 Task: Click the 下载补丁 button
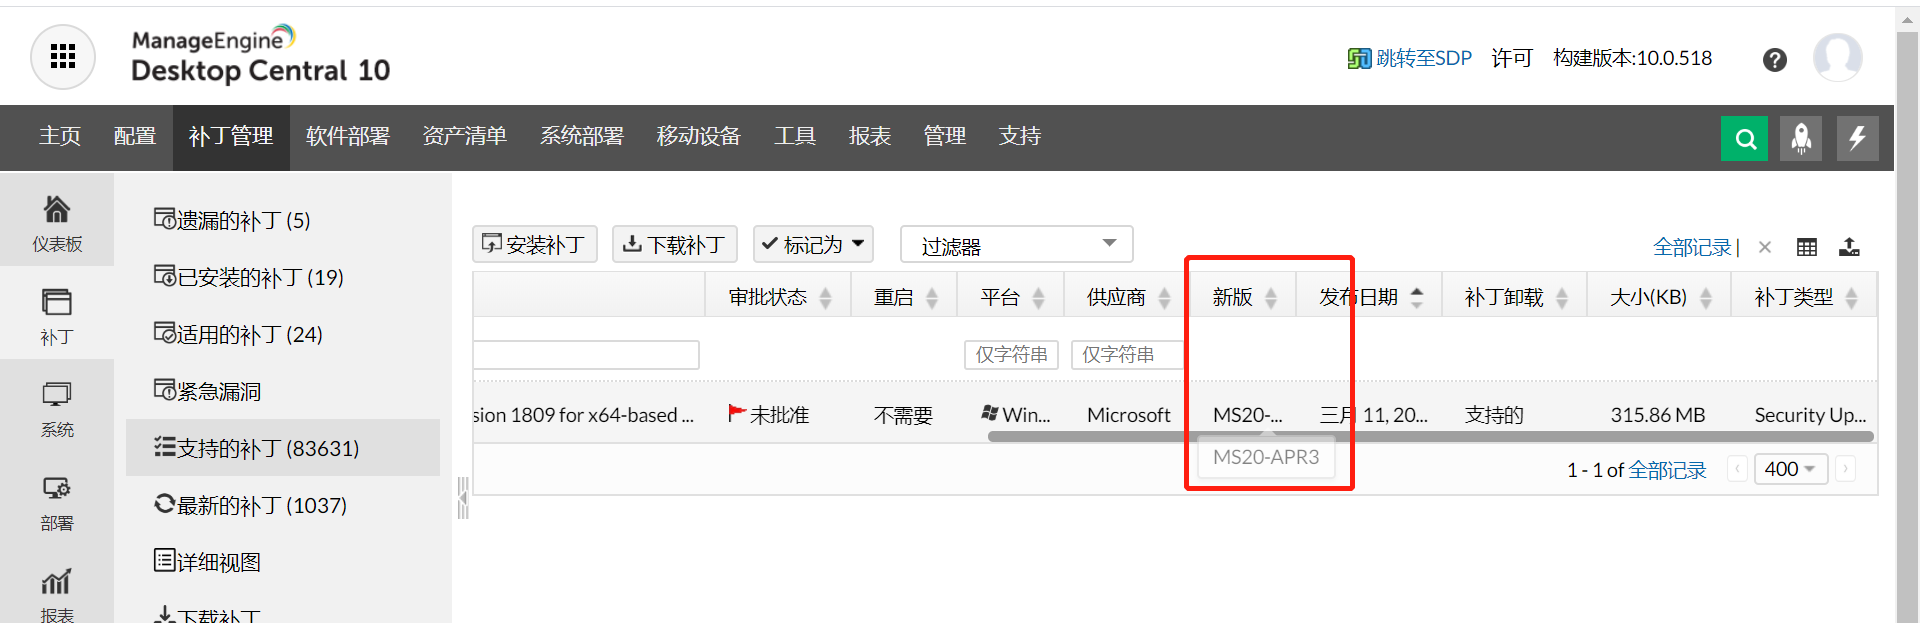tap(675, 244)
